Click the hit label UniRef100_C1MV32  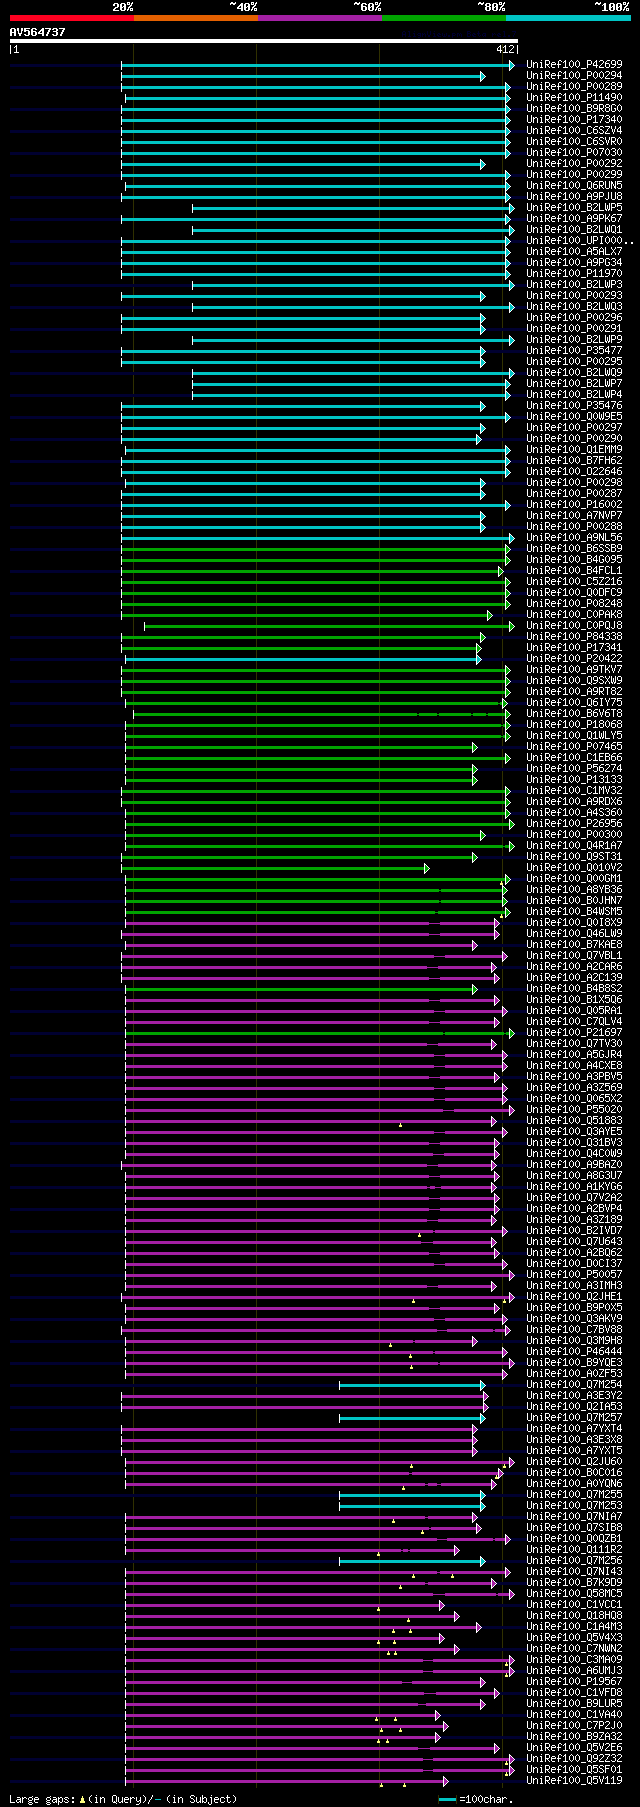coord(574,791)
